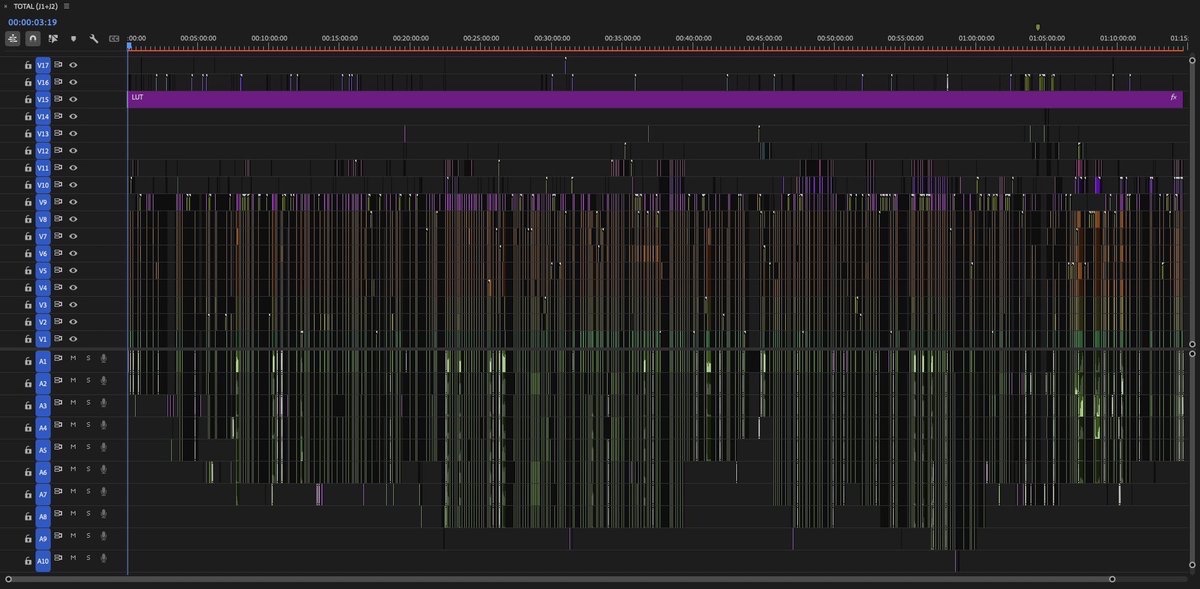Select the TOTAL (J1+J2) sequence tab
This screenshot has height=589, width=1200.
[36, 6]
